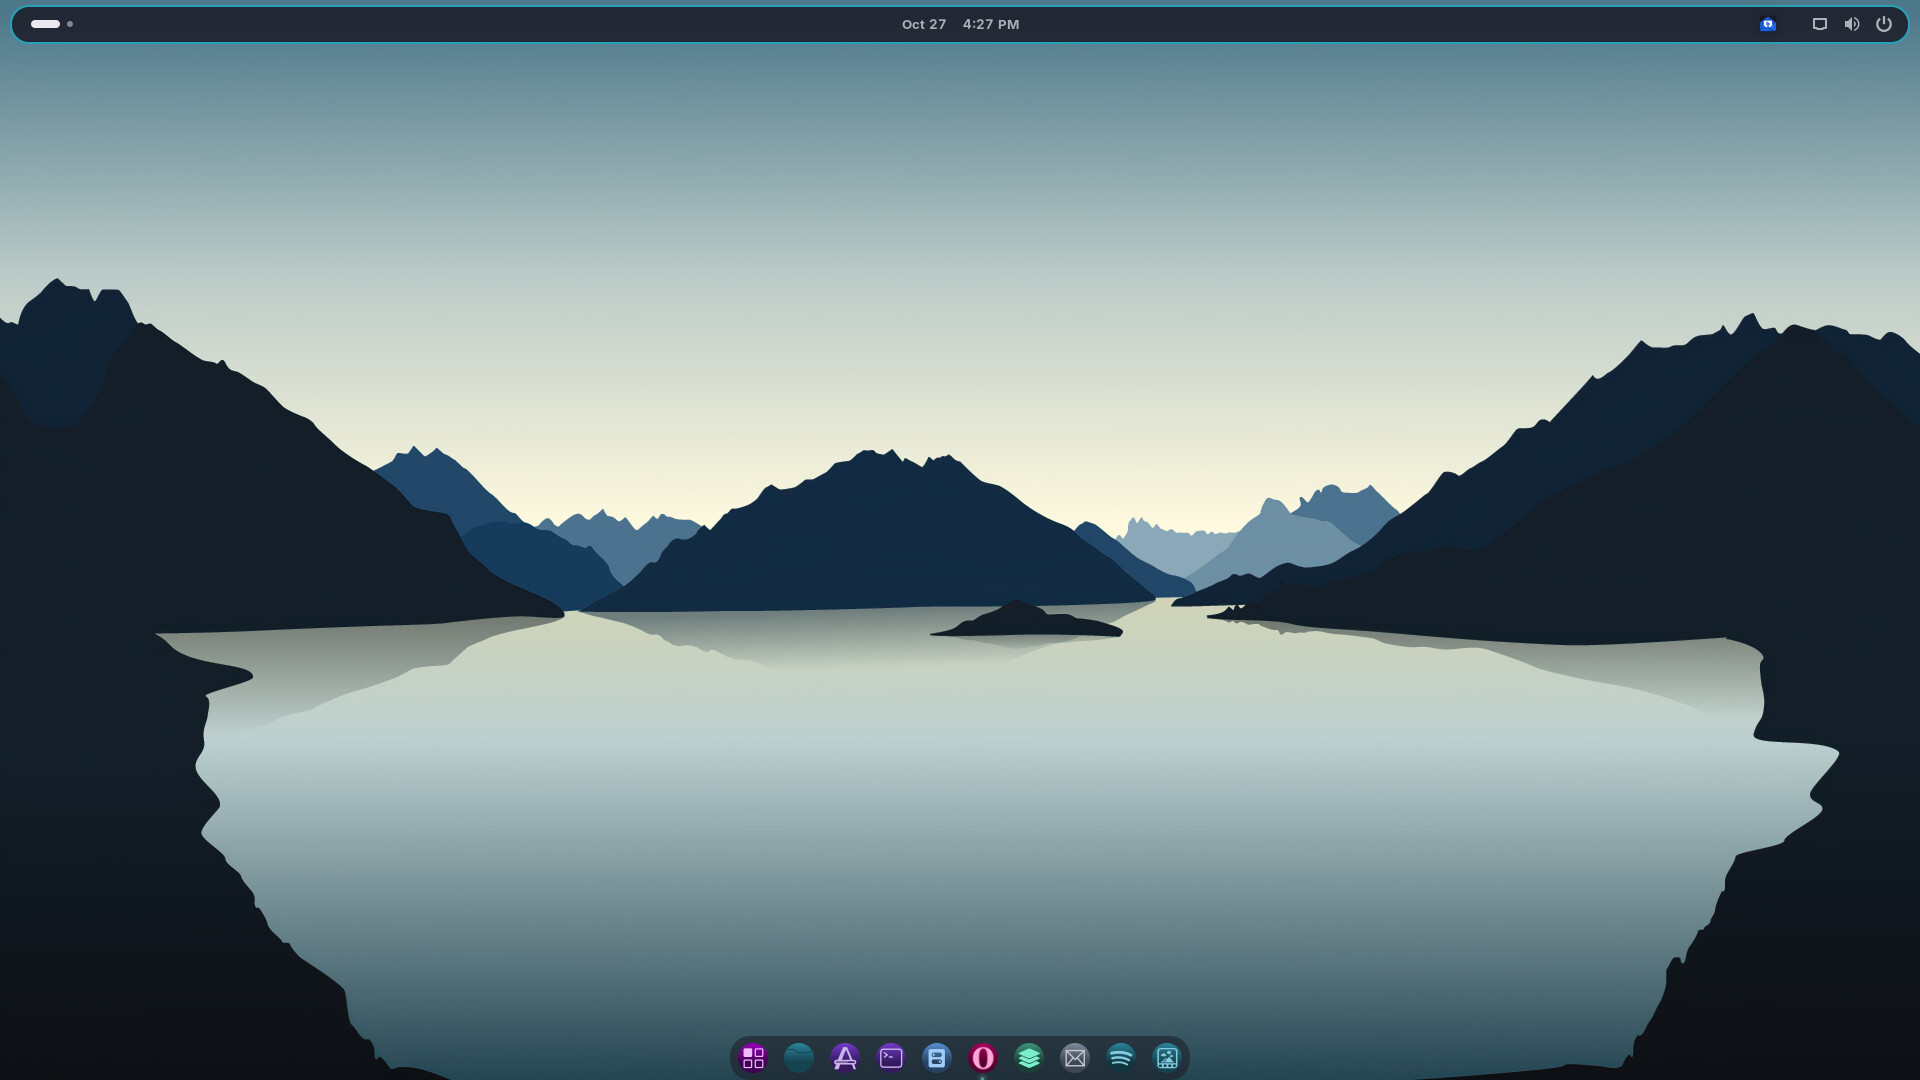The width and height of the screenshot is (1920, 1080).
Task: Open the Files folder icon in dock
Action: tap(799, 1057)
